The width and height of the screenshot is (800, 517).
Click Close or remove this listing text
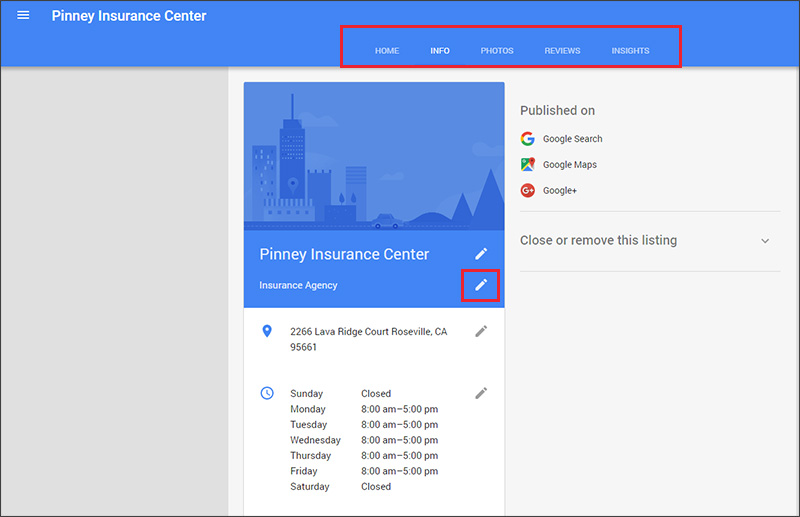[x=598, y=240]
